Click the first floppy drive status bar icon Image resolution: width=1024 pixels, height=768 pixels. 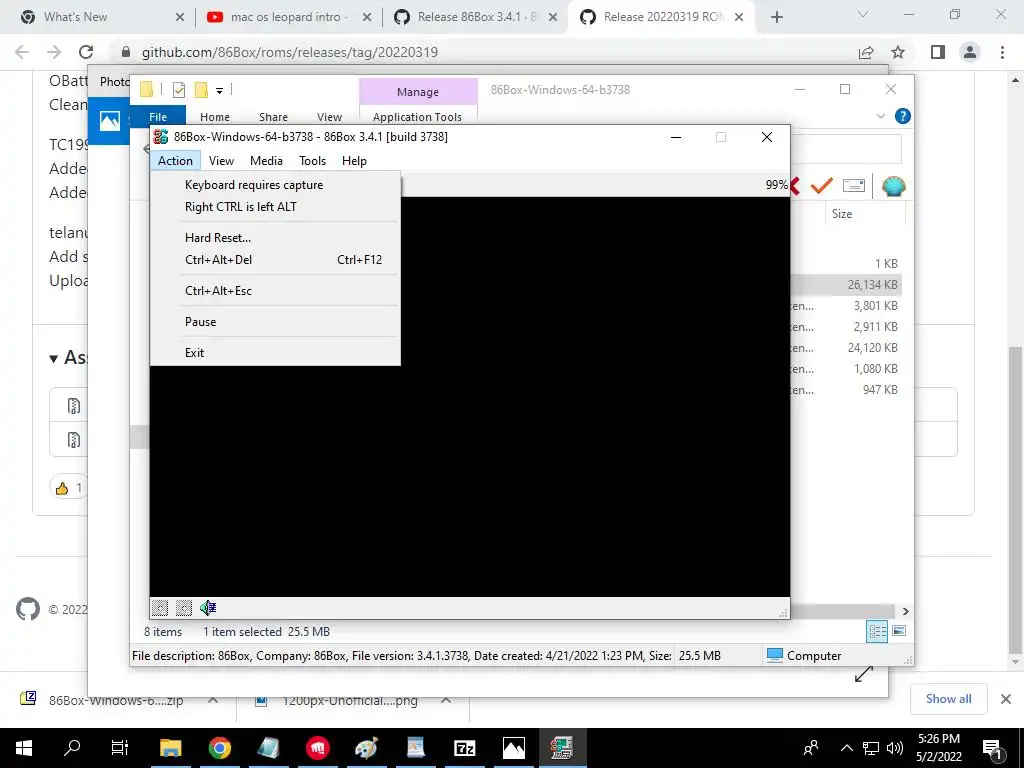pos(160,608)
